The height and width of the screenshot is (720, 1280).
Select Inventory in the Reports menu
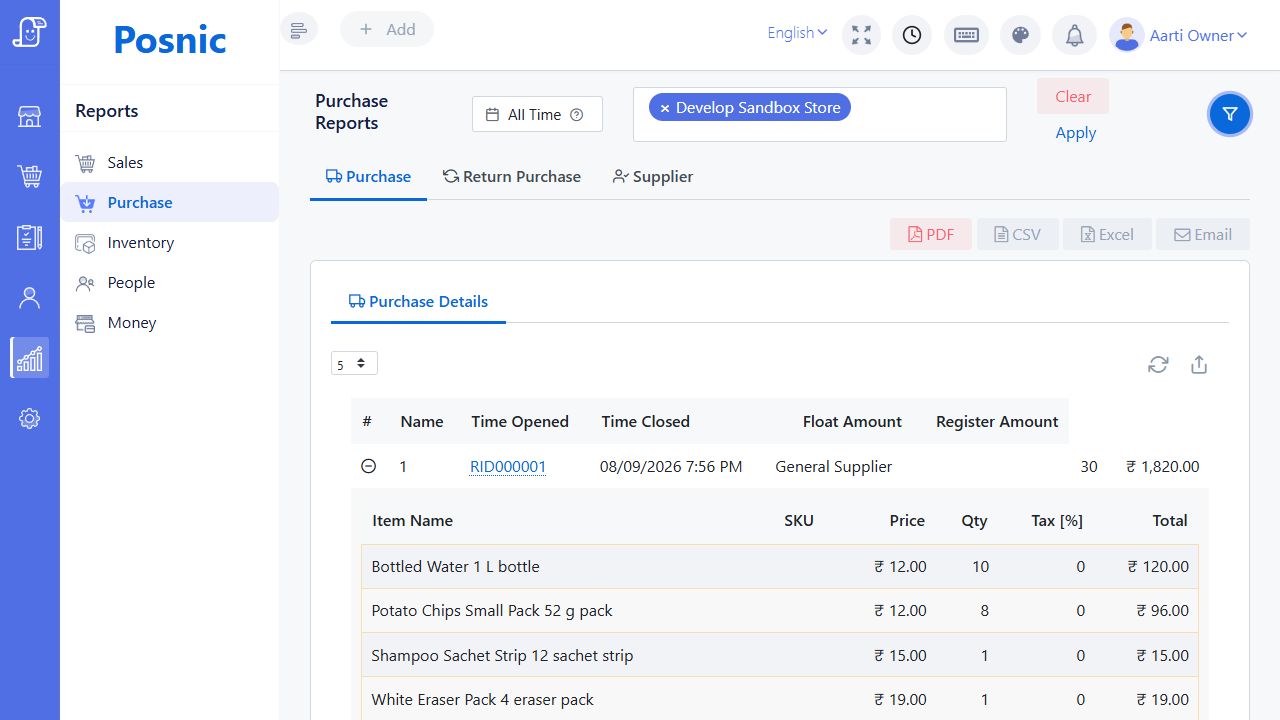coord(170,242)
